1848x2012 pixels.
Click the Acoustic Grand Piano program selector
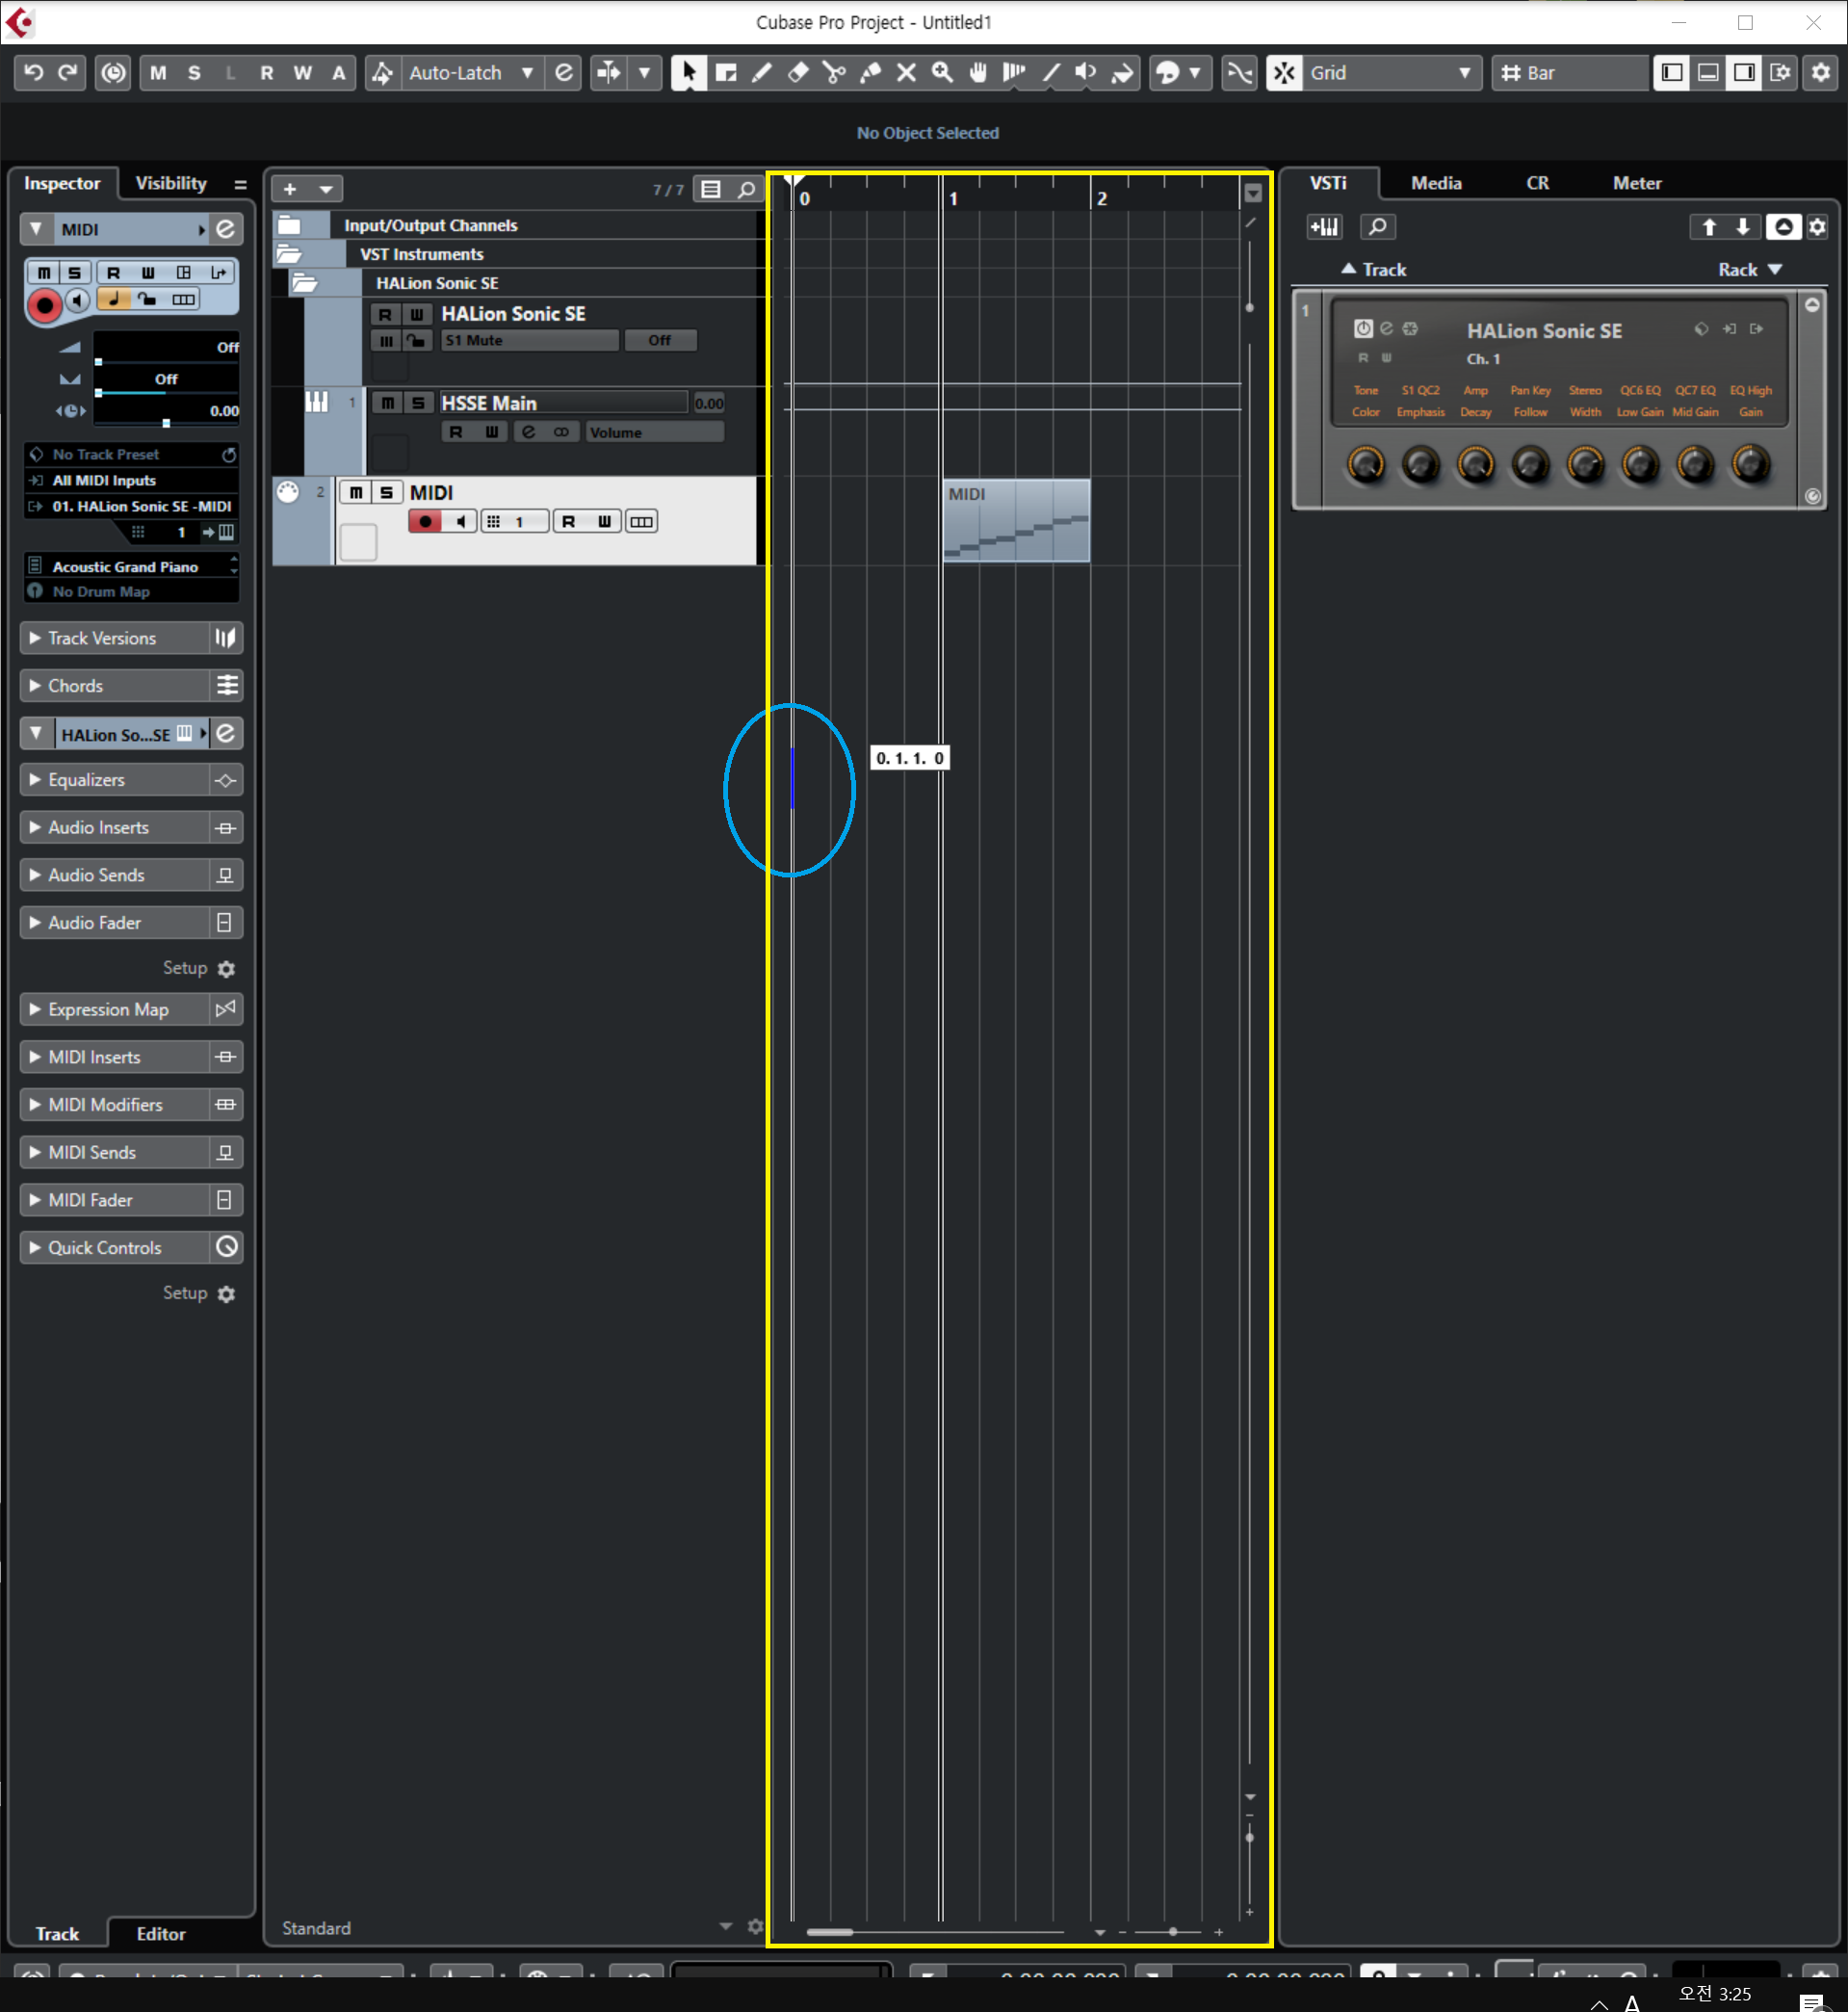point(131,567)
